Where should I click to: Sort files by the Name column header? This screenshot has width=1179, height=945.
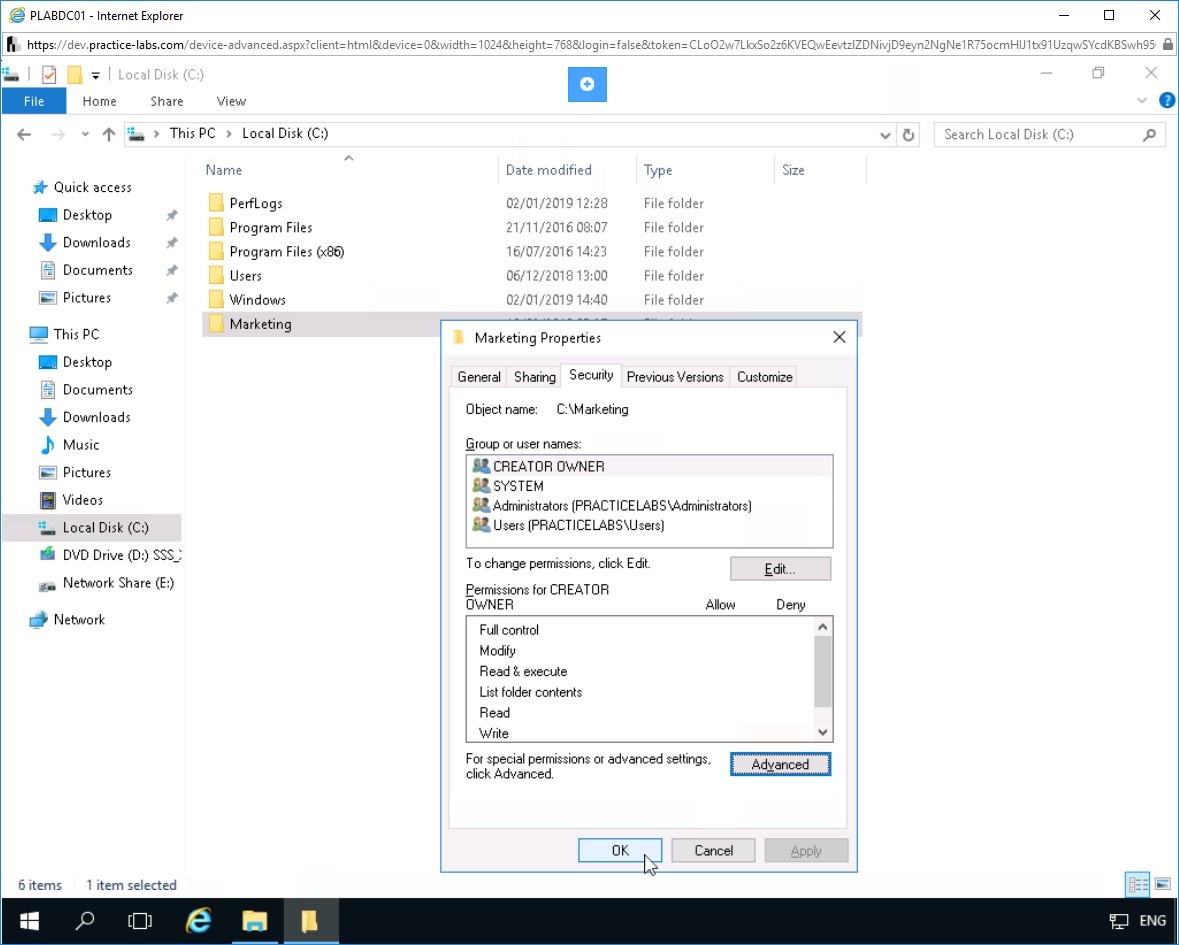224,170
